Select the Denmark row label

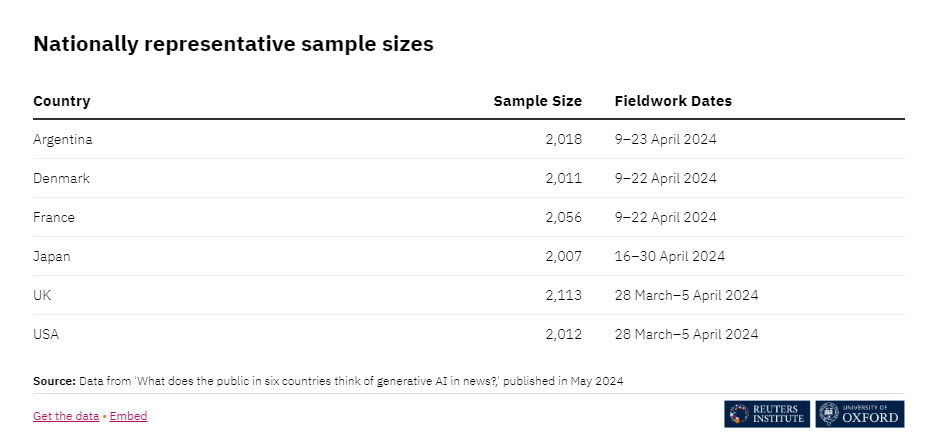61,178
